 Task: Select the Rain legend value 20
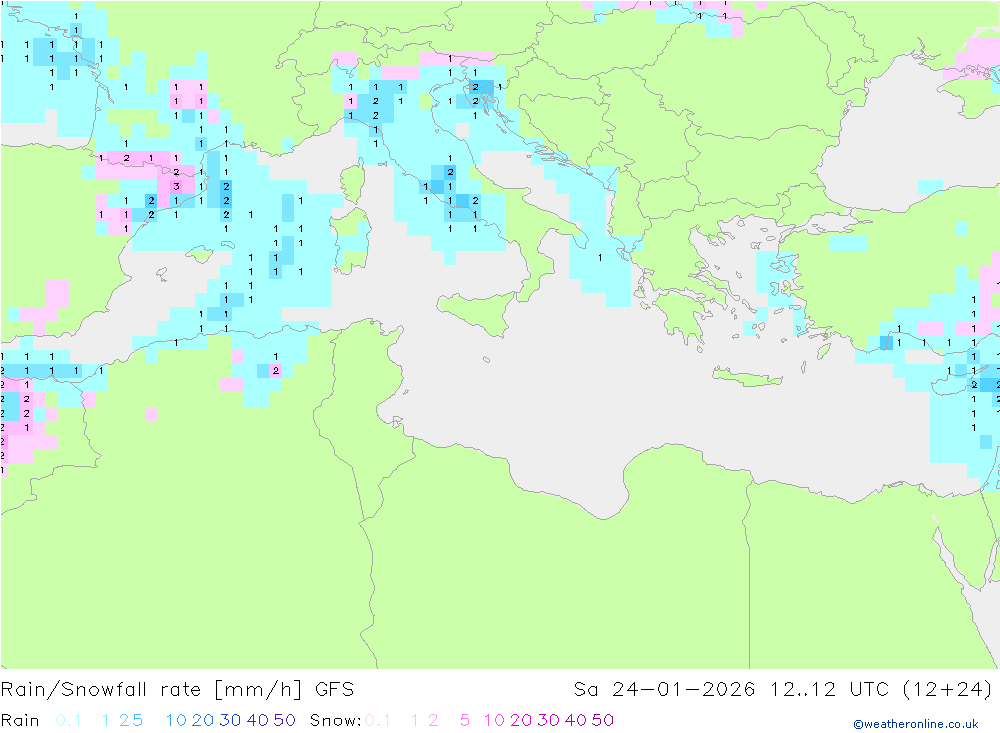pos(203,720)
